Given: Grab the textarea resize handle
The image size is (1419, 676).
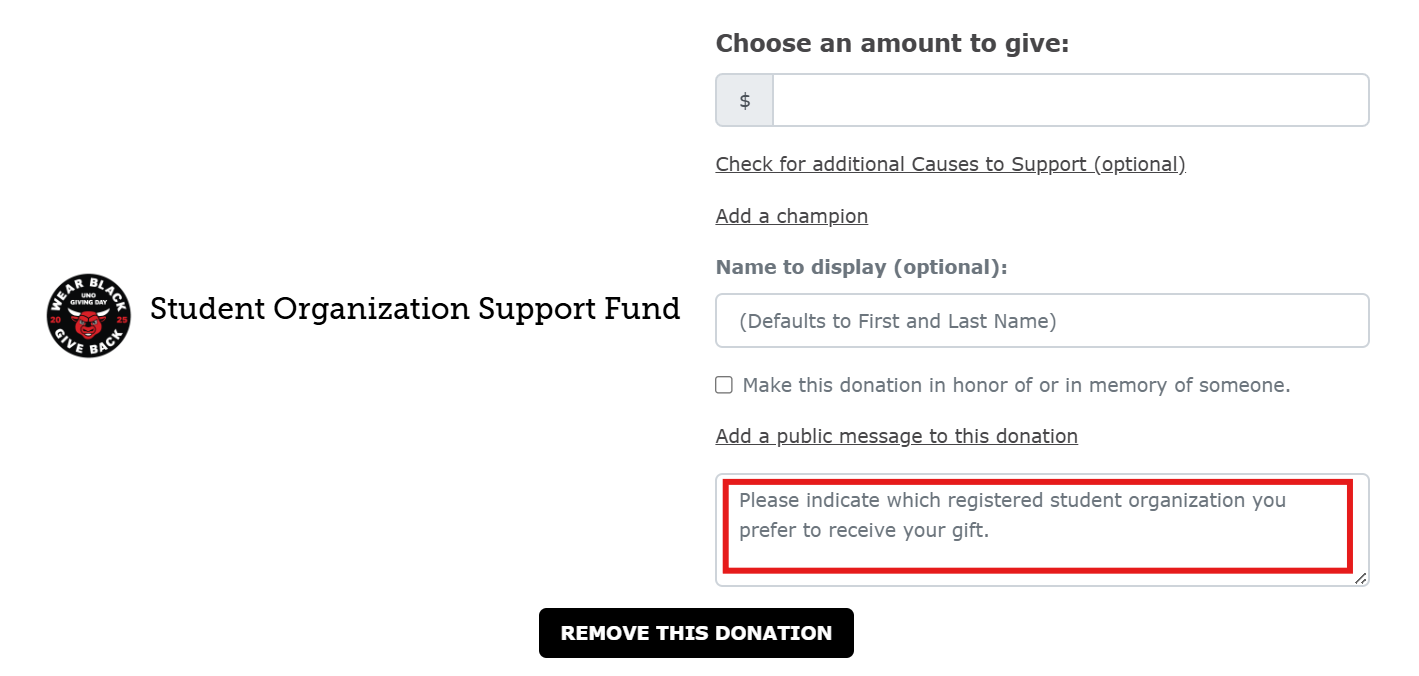Looking at the screenshot, I should 1360,578.
